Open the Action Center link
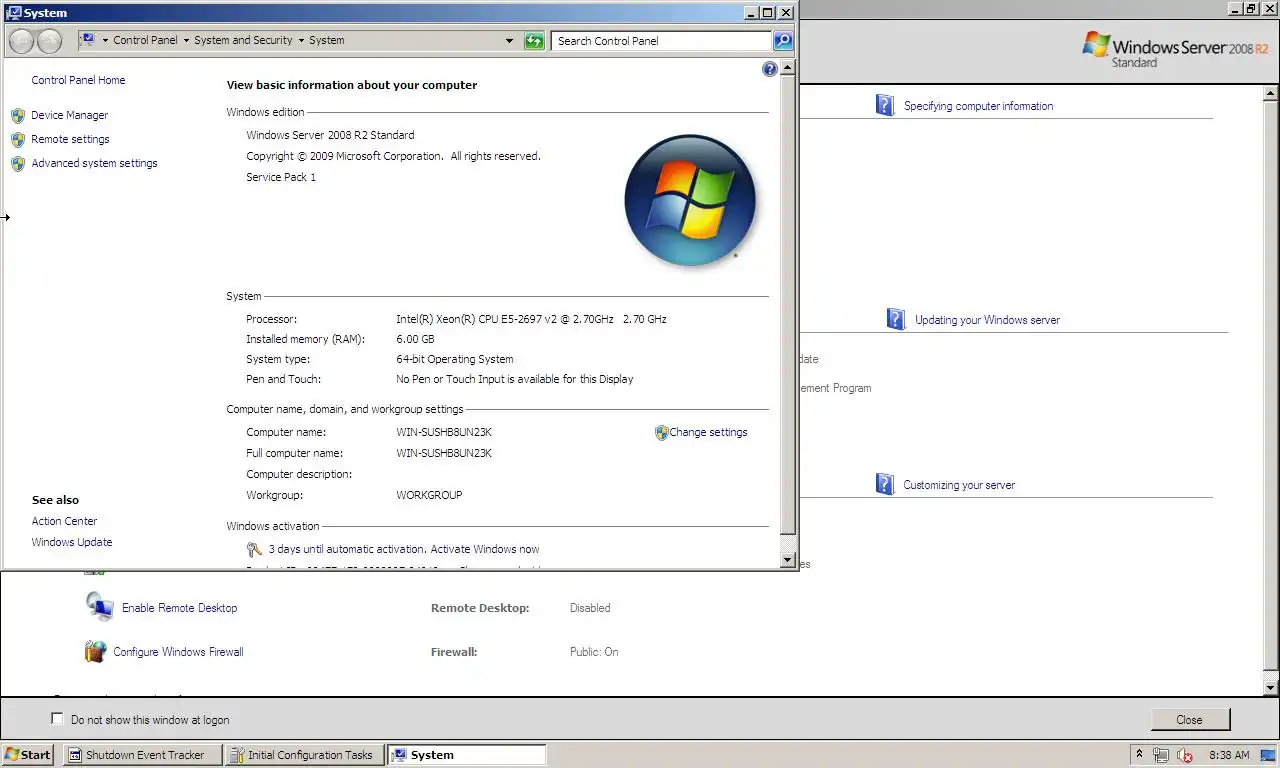The width and height of the screenshot is (1280, 768). (x=64, y=521)
